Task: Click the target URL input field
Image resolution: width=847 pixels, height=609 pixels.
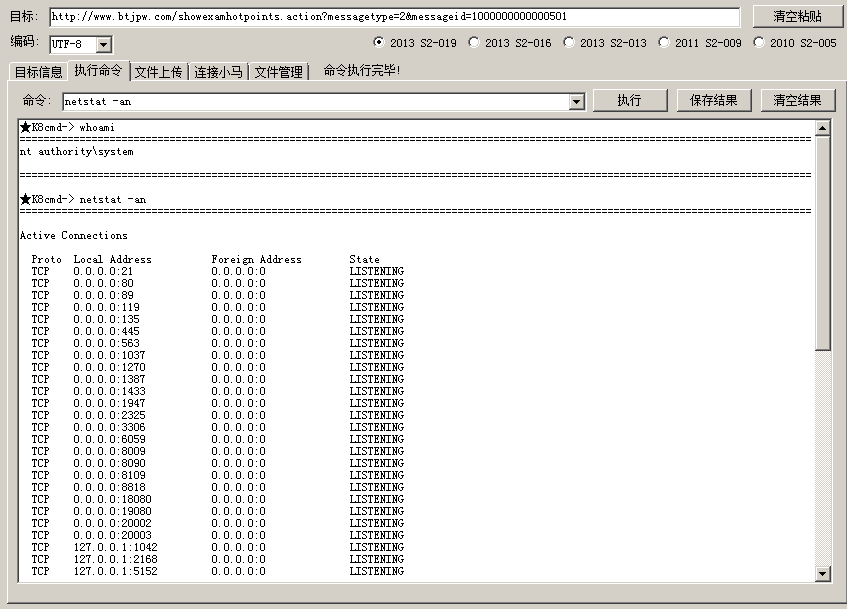Action: [394, 17]
